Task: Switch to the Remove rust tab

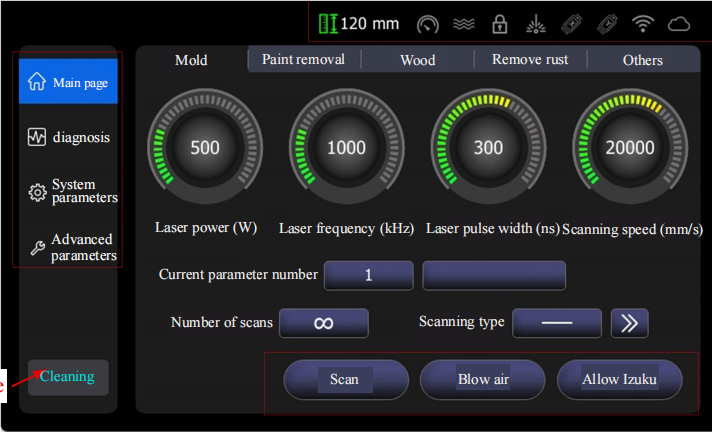Action: (x=529, y=60)
